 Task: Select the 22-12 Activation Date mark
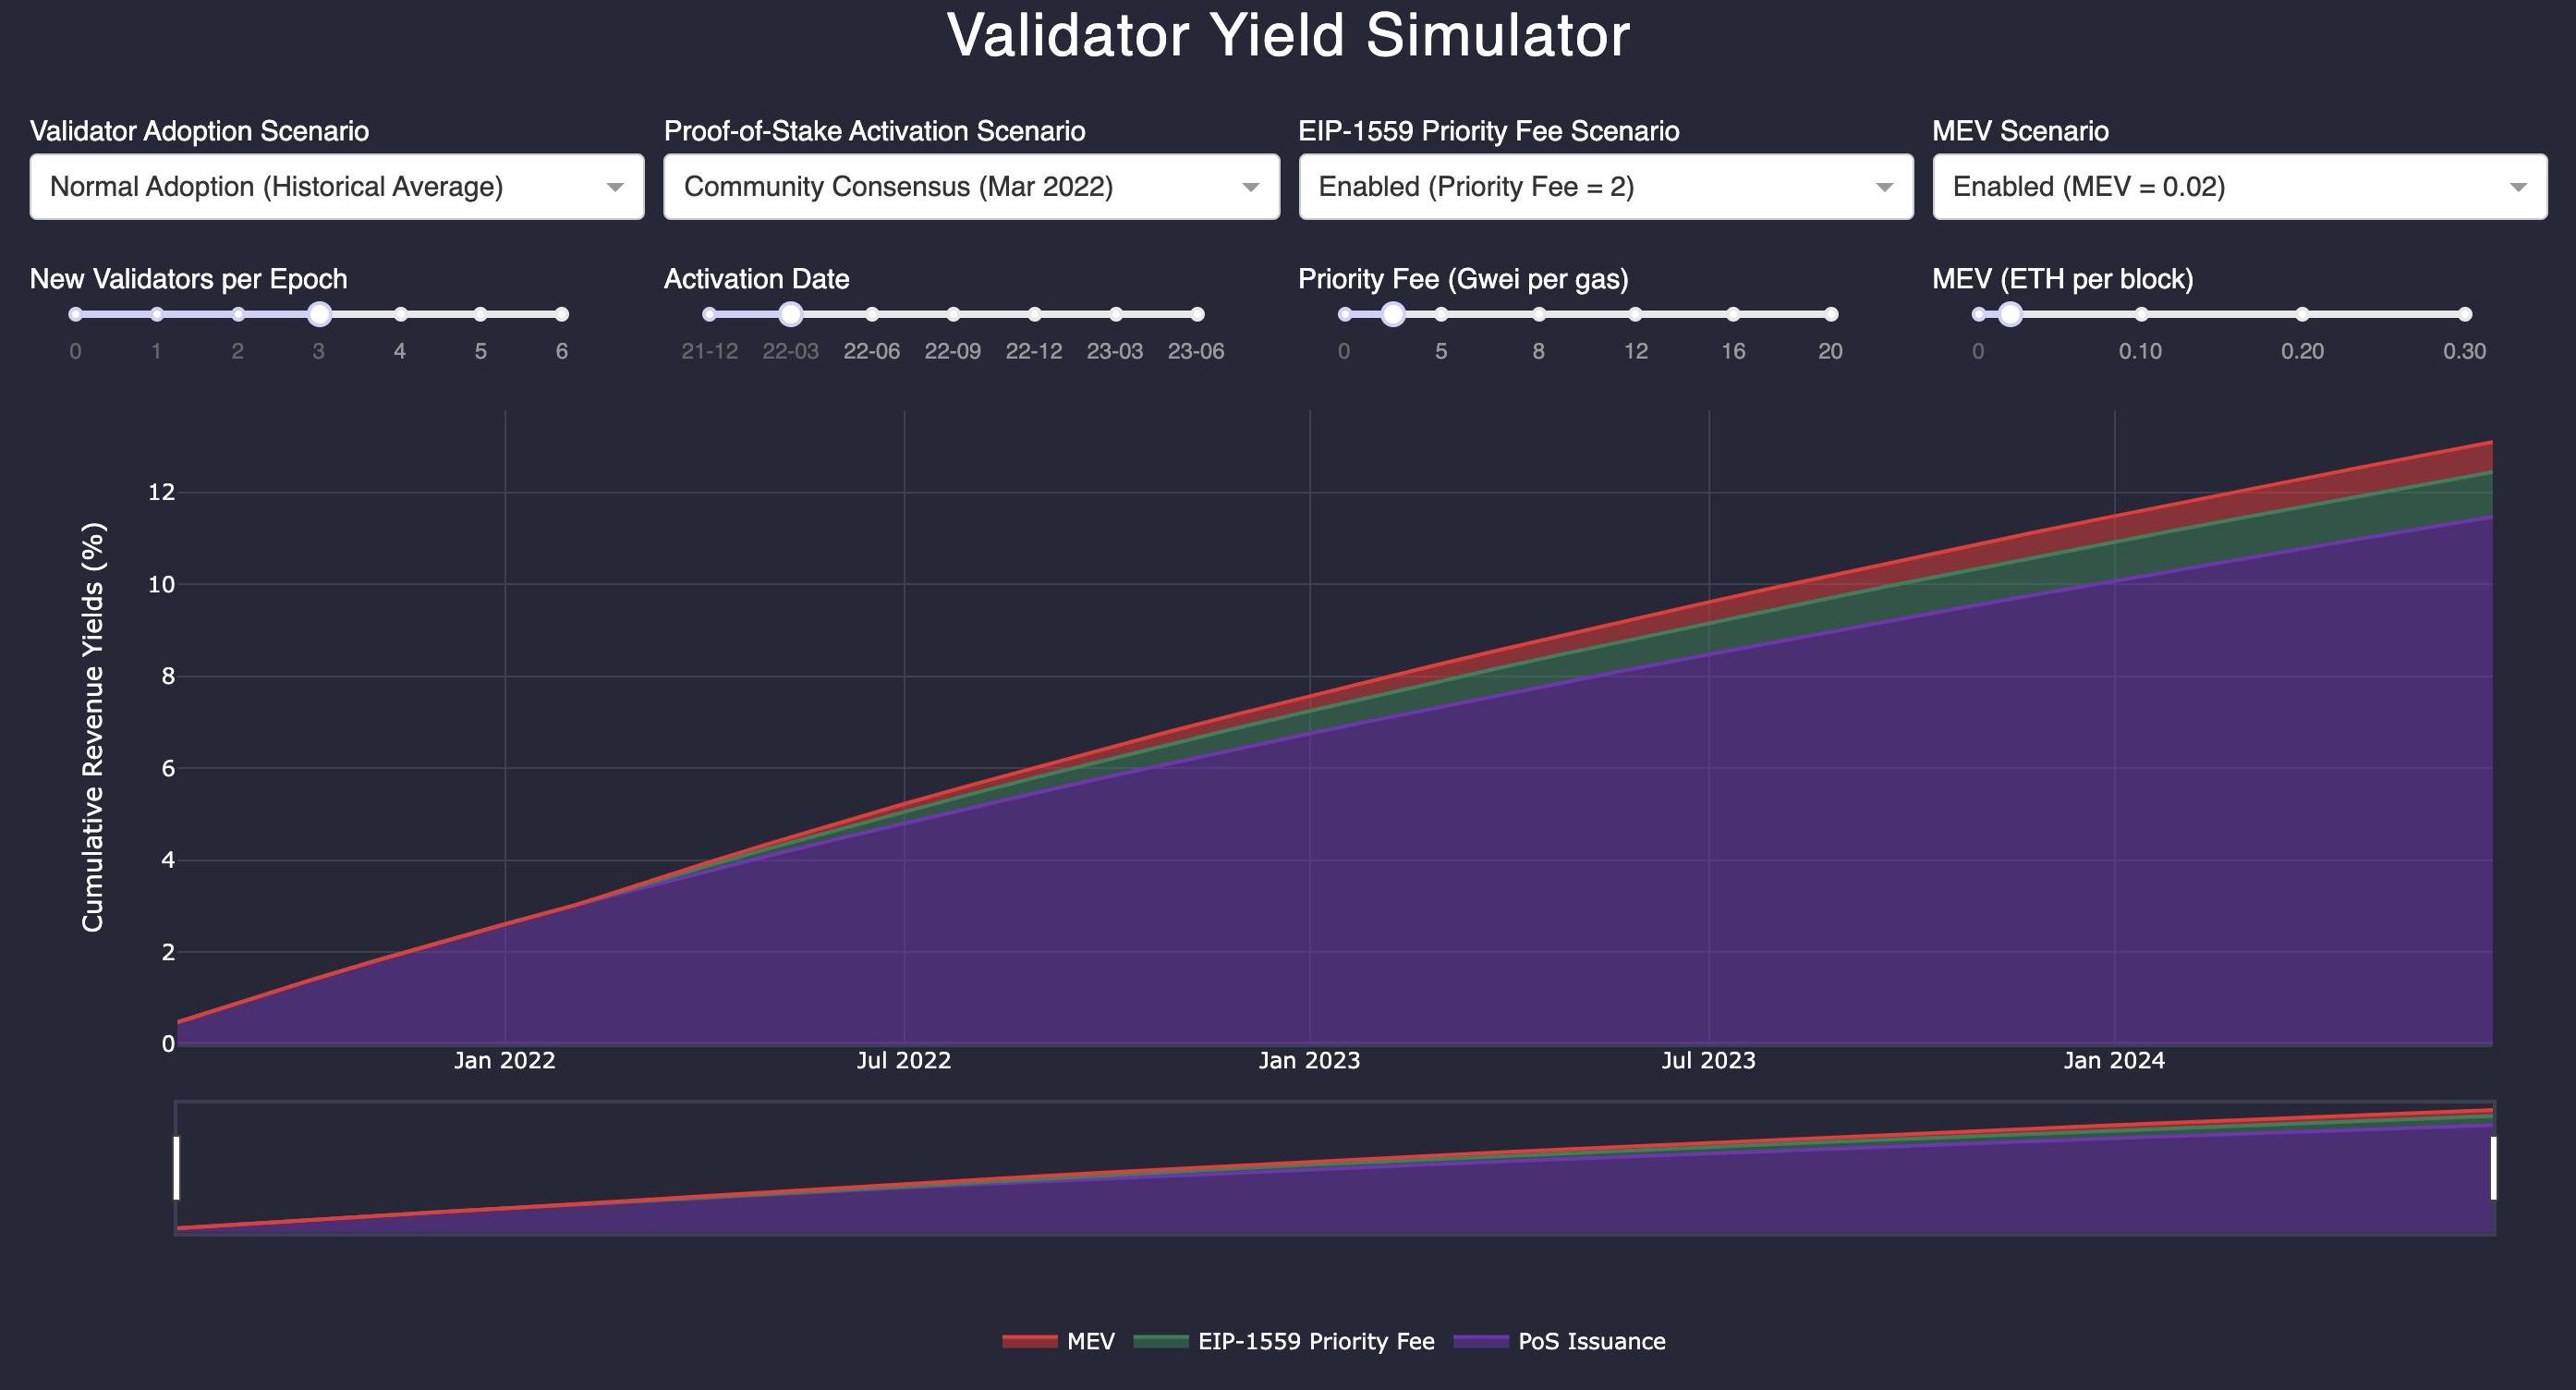(1034, 314)
